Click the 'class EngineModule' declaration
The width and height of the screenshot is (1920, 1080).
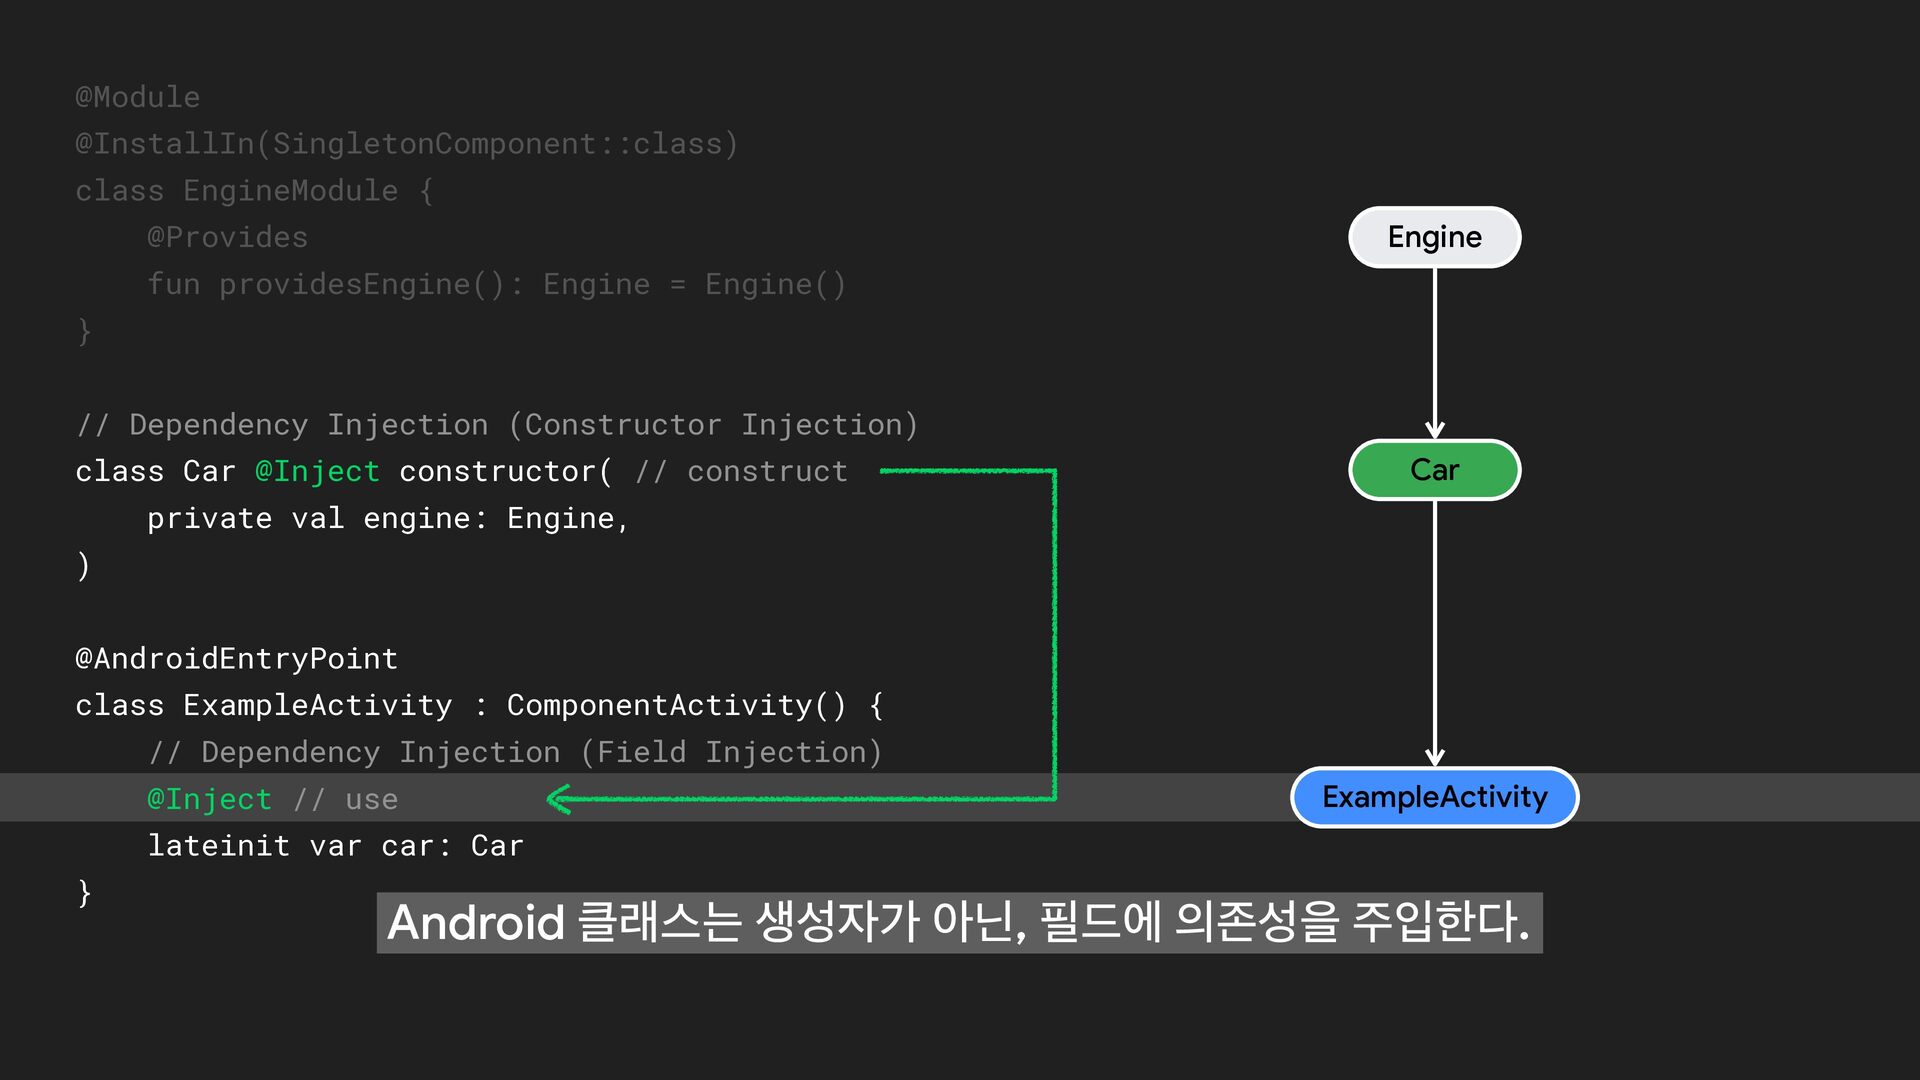(x=253, y=190)
